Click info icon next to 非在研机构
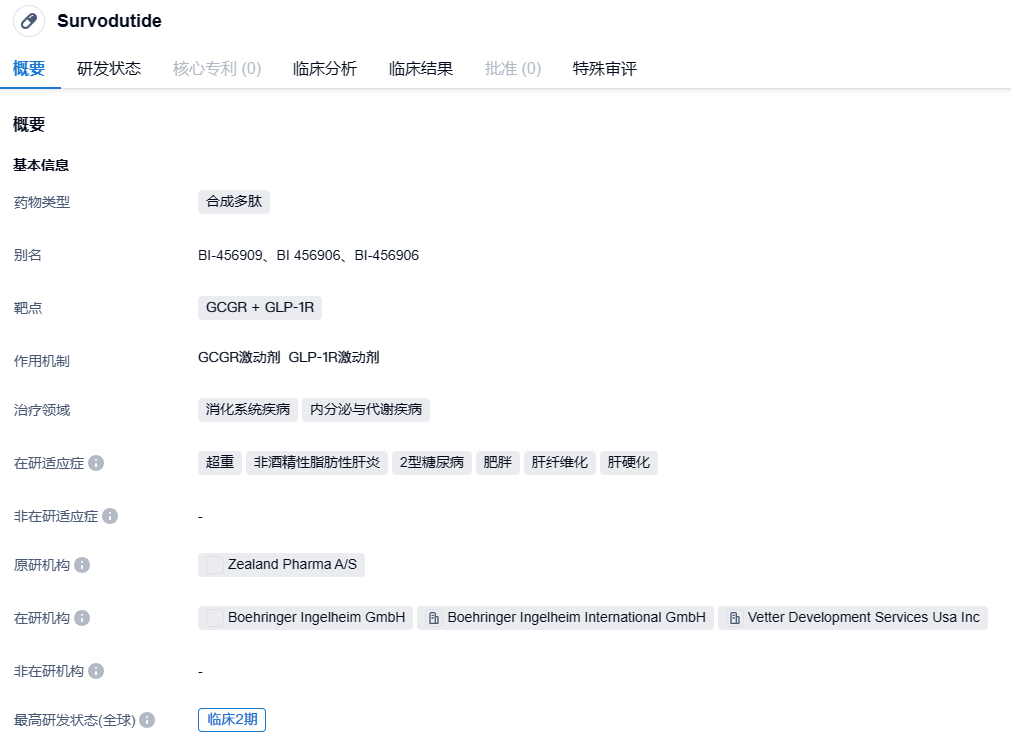 [x=96, y=671]
